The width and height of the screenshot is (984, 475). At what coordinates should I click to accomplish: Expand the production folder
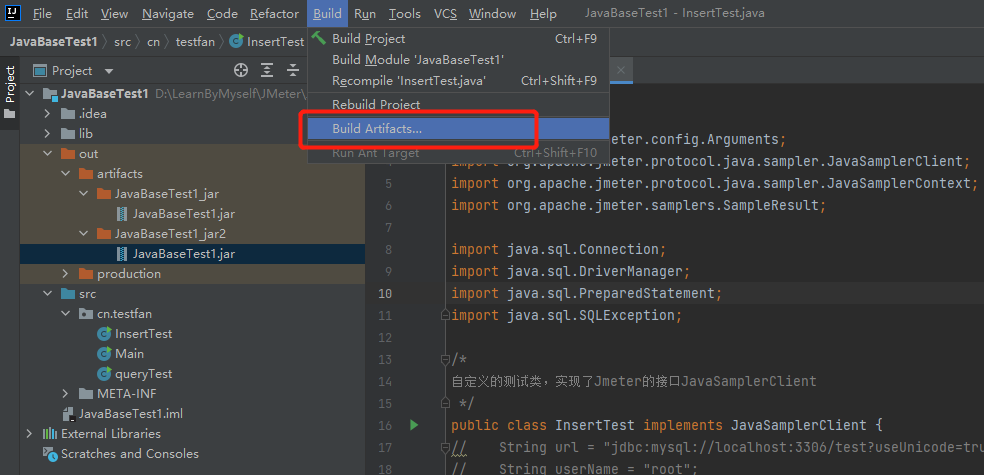click(65, 274)
